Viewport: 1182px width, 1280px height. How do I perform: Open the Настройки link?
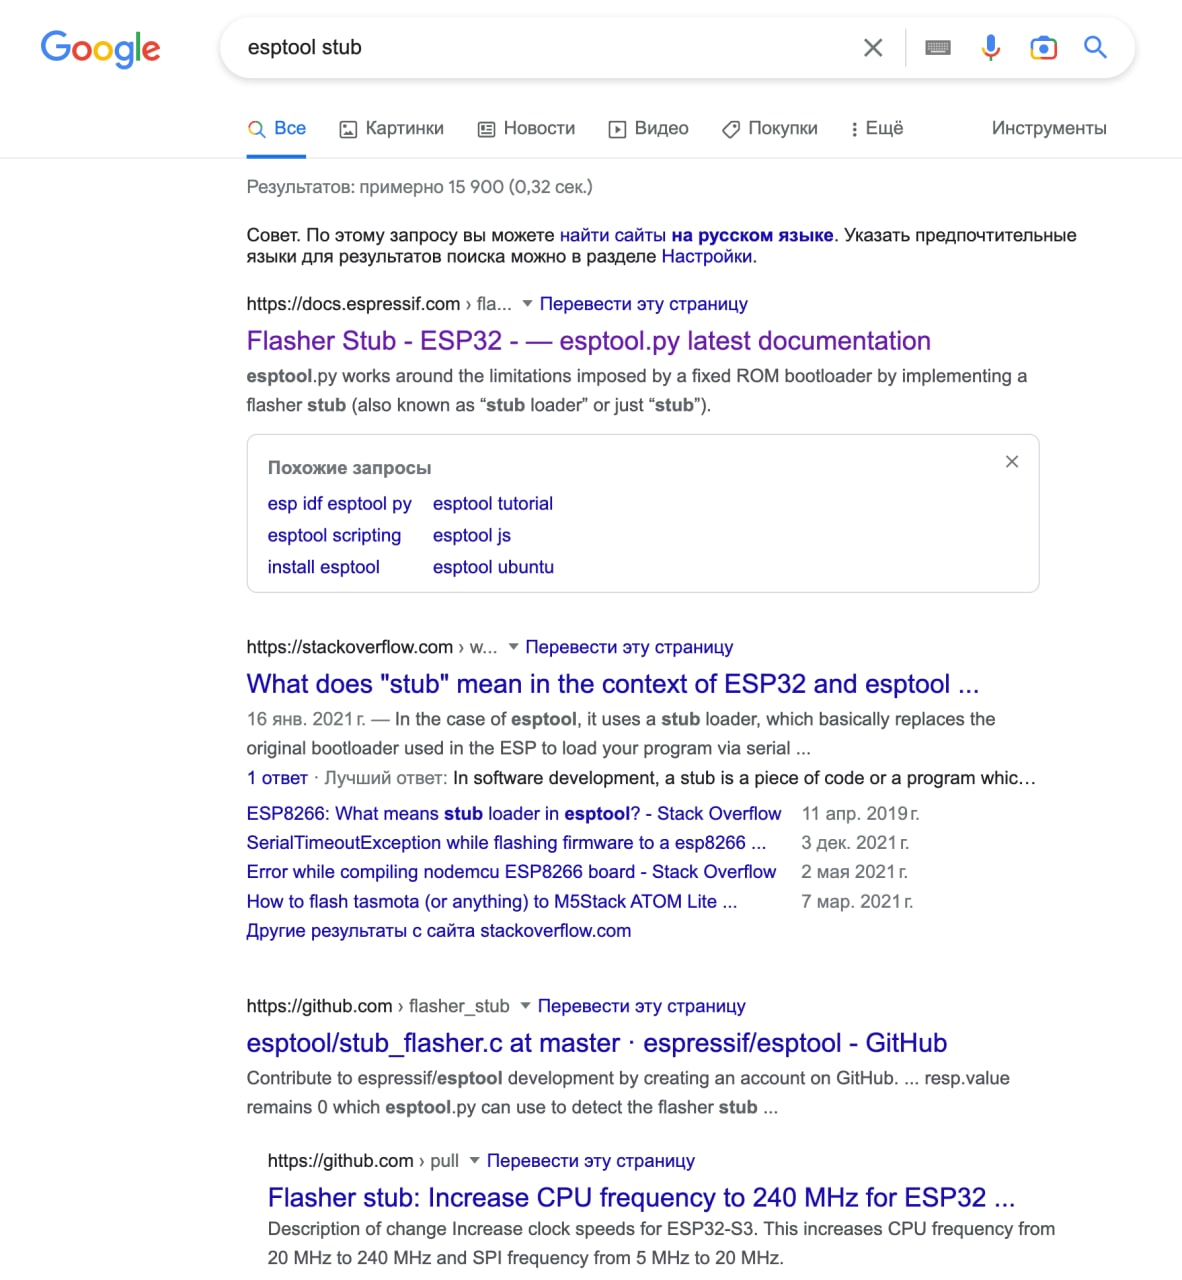click(x=707, y=256)
